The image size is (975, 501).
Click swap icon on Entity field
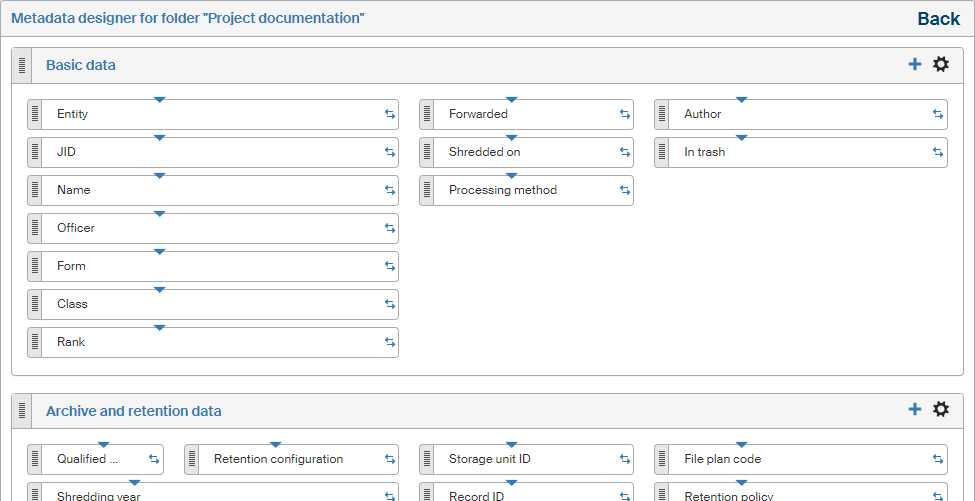(x=390, y=115)
